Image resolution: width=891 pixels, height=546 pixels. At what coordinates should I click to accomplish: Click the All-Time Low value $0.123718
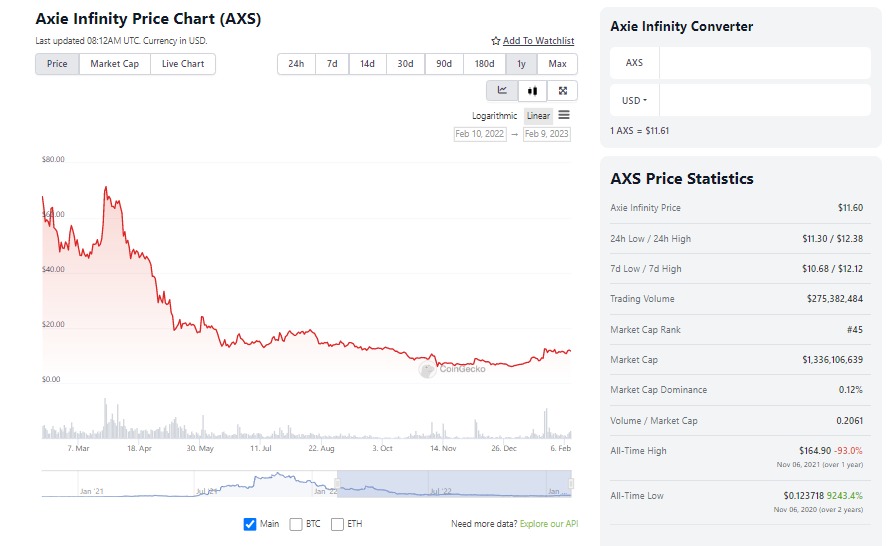pos(803,495)
